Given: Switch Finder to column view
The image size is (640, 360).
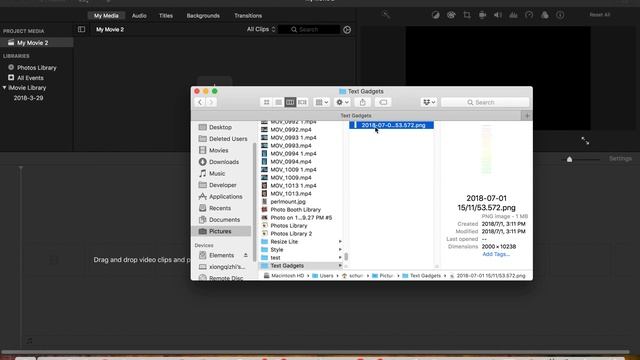Looking at the screenshot, I should pos(290,102).
